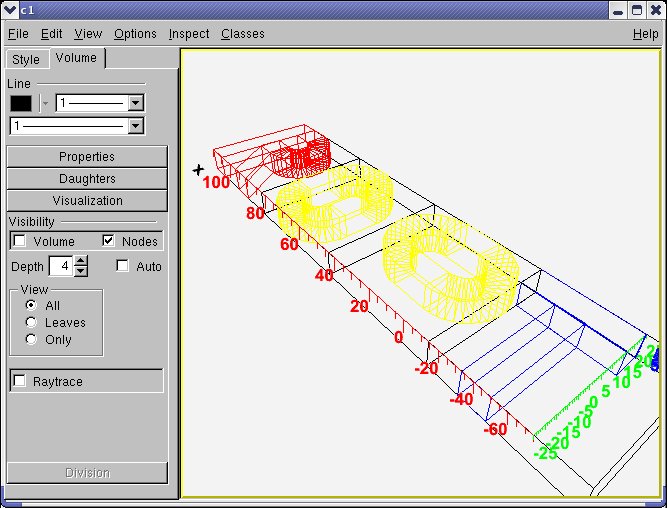Open the window menu icon in title bar

click(x=10, y=10)
